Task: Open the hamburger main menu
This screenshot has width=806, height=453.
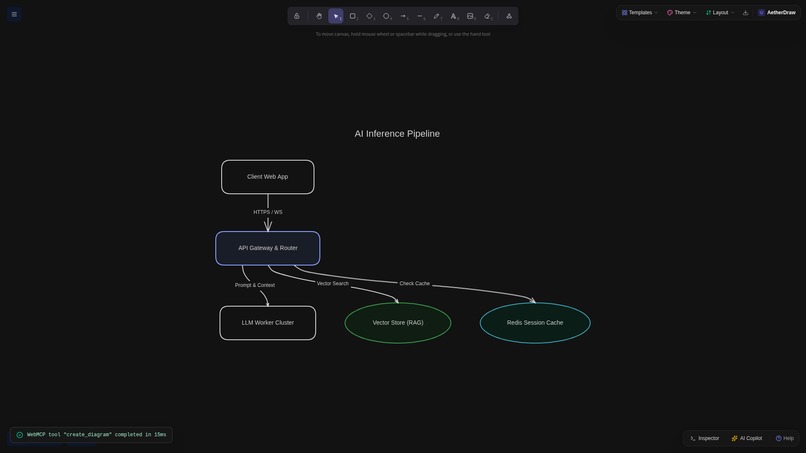Action: coord(14,14)
